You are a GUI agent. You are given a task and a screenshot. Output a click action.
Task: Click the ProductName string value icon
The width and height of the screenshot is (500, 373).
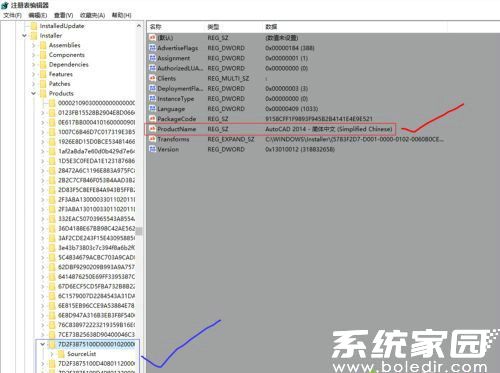point(152,129)
